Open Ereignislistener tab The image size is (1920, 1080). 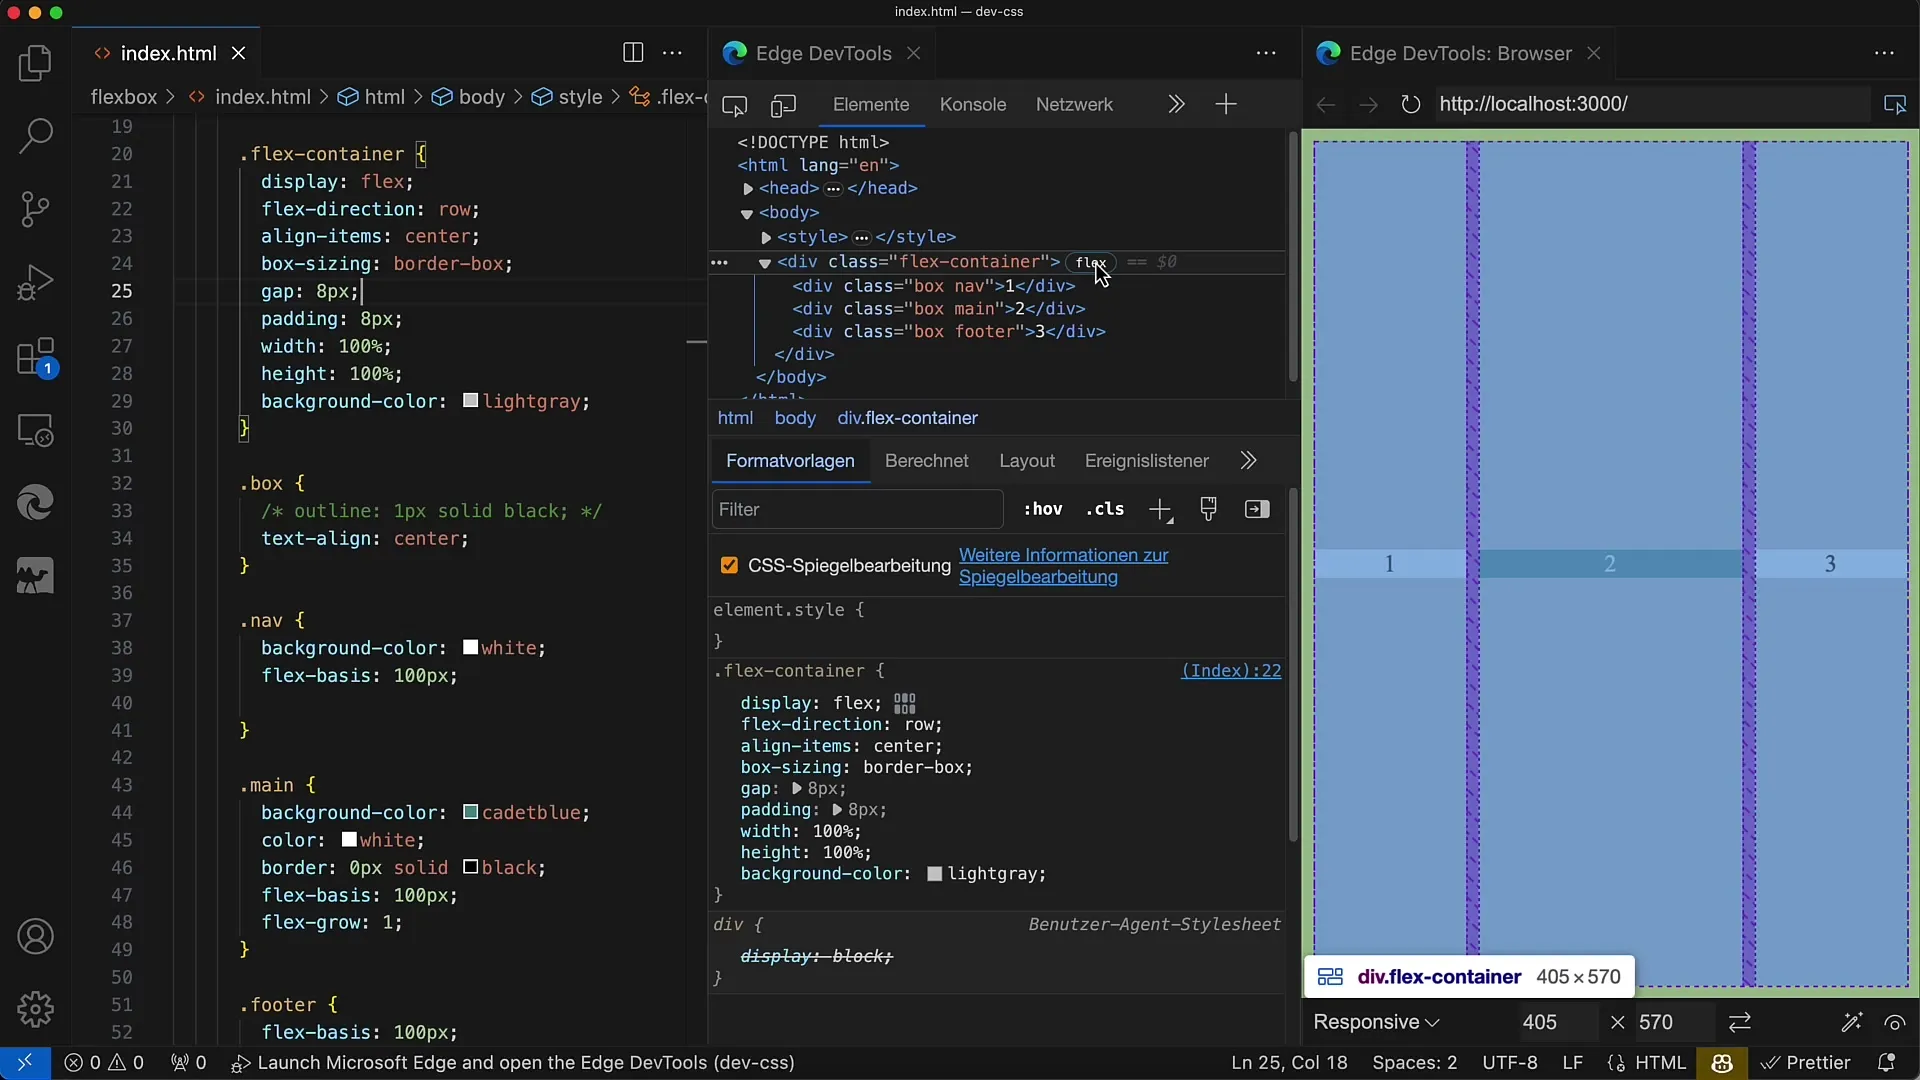pos(1147,461)
